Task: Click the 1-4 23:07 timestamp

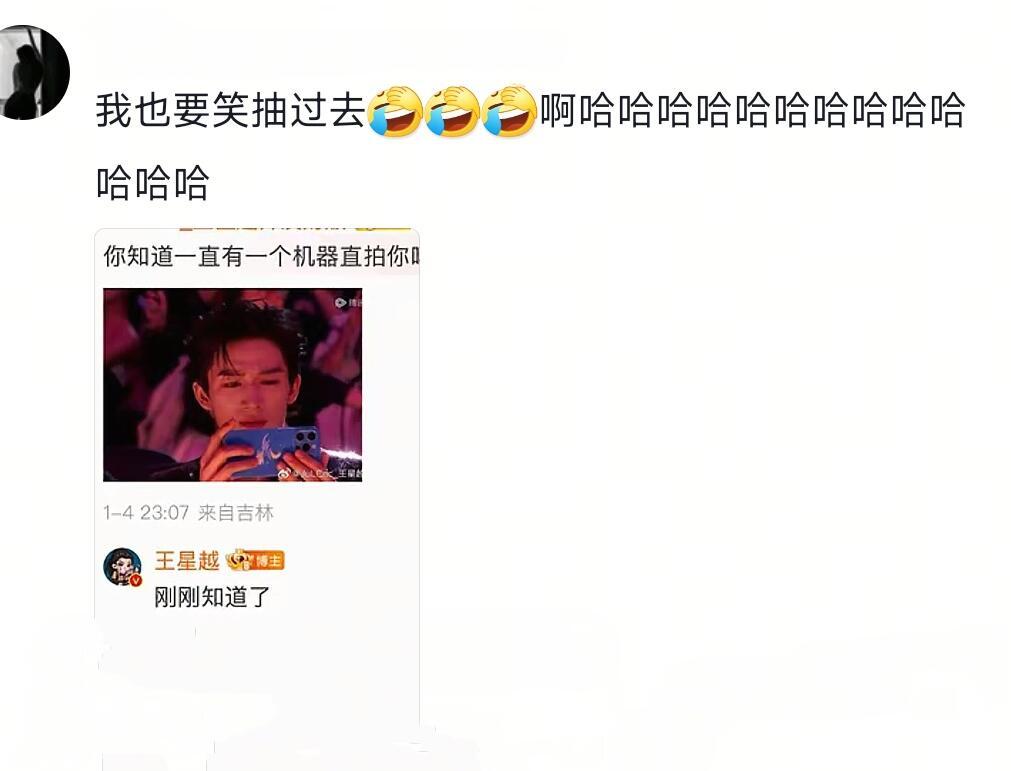Action: (x=146, y=512)
